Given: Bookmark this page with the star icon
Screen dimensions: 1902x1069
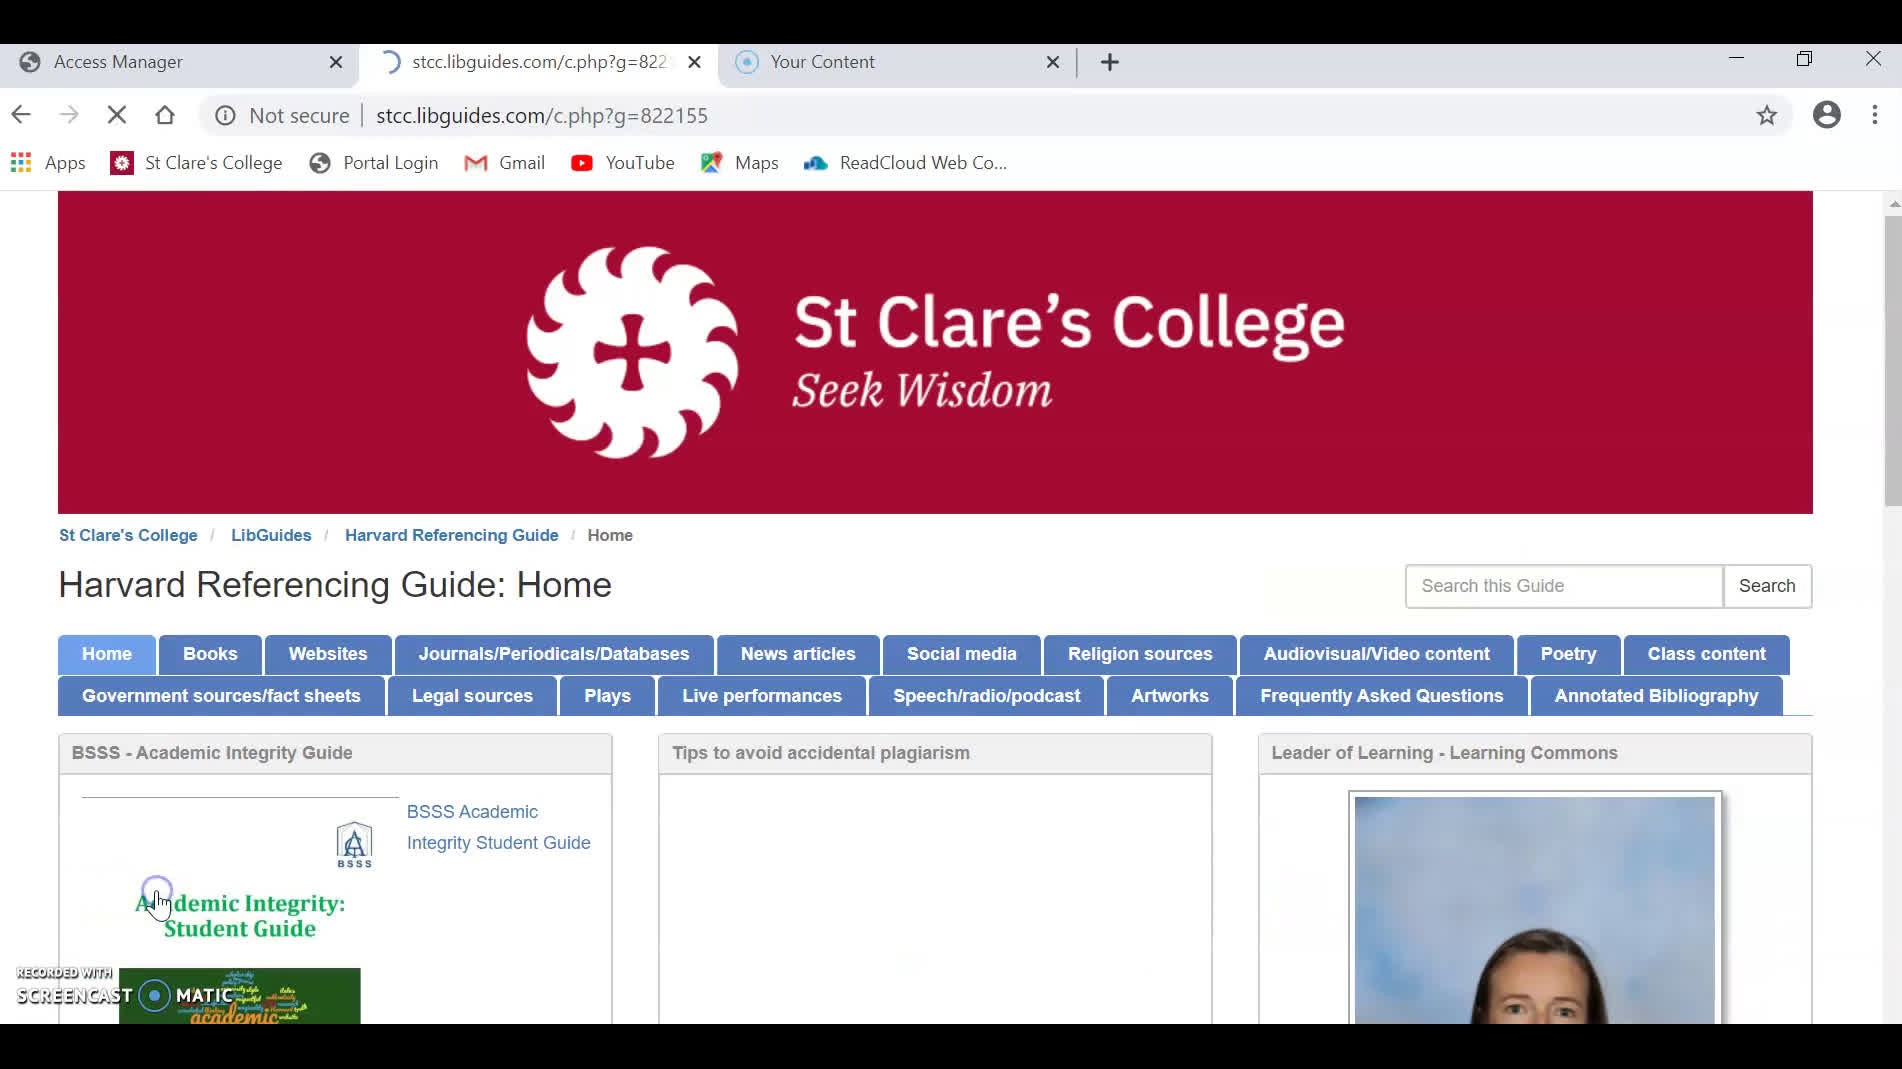Looking at the screenshot, I should pyautogui.click(x=1767, y=115).
